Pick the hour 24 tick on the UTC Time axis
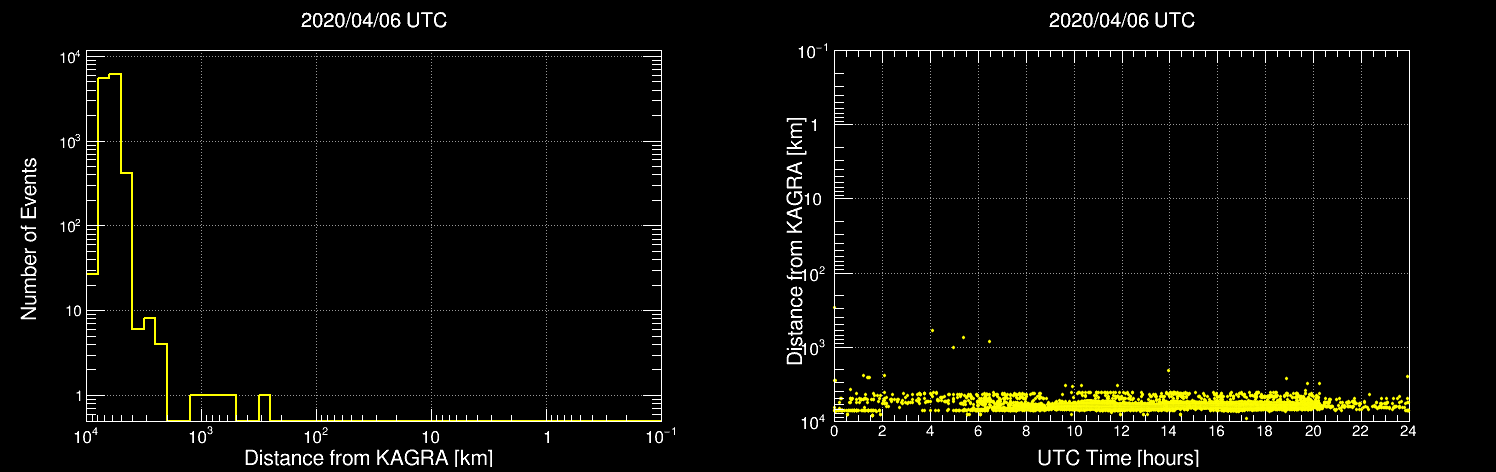 tap(1408, 431)
